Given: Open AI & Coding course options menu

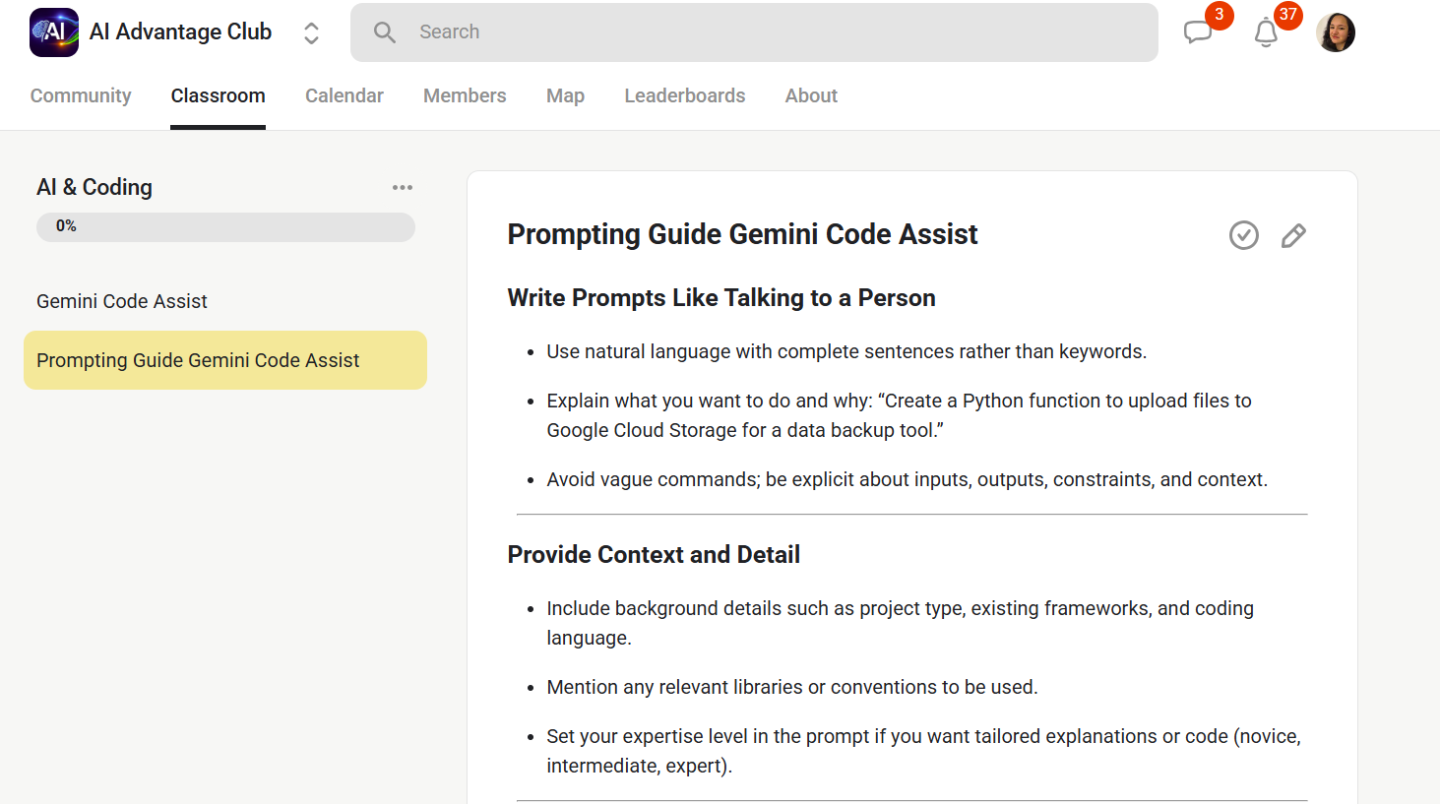Looking at the screenshot, I should point(402,188).
